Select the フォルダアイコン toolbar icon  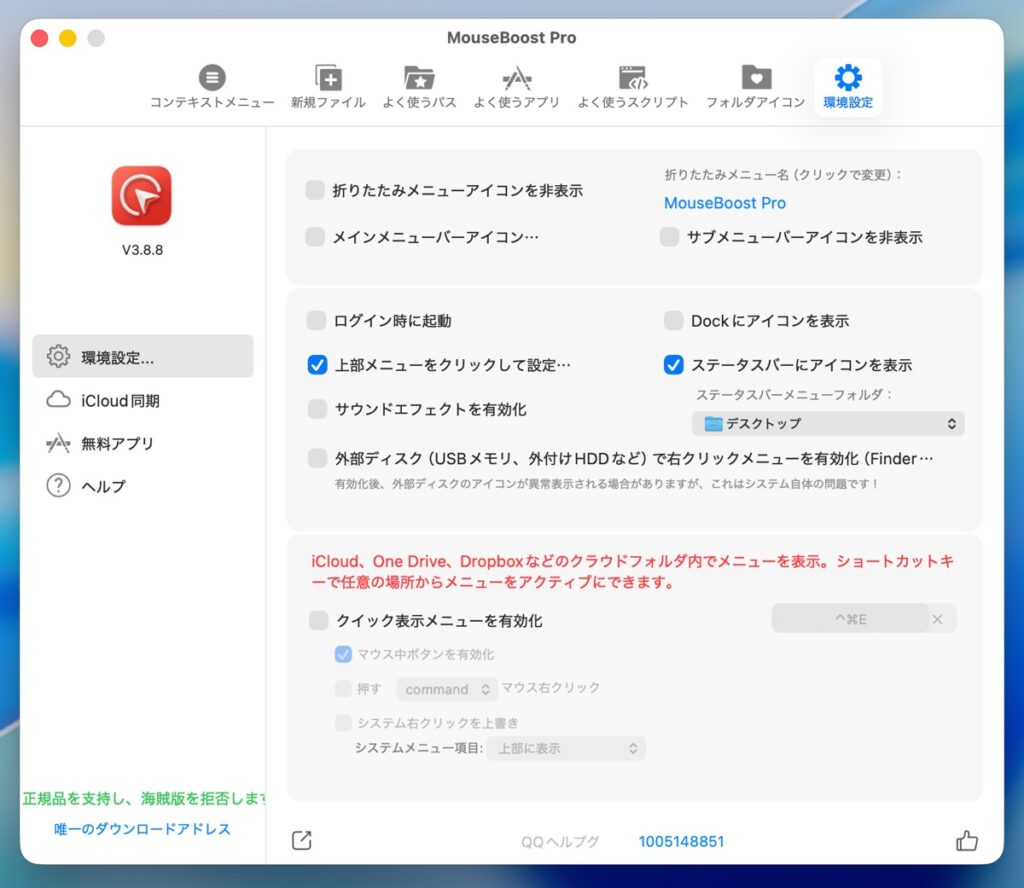755,79
